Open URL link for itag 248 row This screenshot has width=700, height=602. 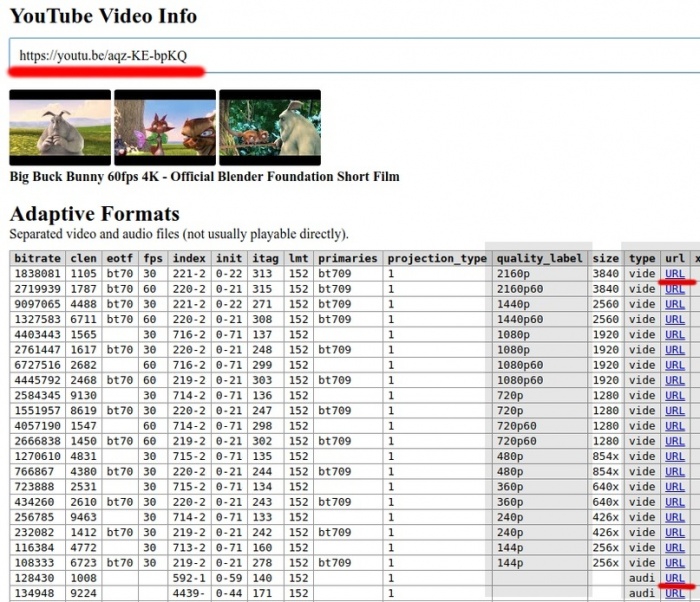click(675, 350)
